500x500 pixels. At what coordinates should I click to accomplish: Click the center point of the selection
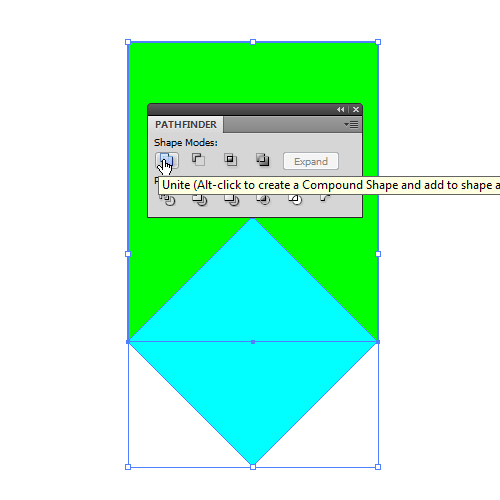(253, 342)
